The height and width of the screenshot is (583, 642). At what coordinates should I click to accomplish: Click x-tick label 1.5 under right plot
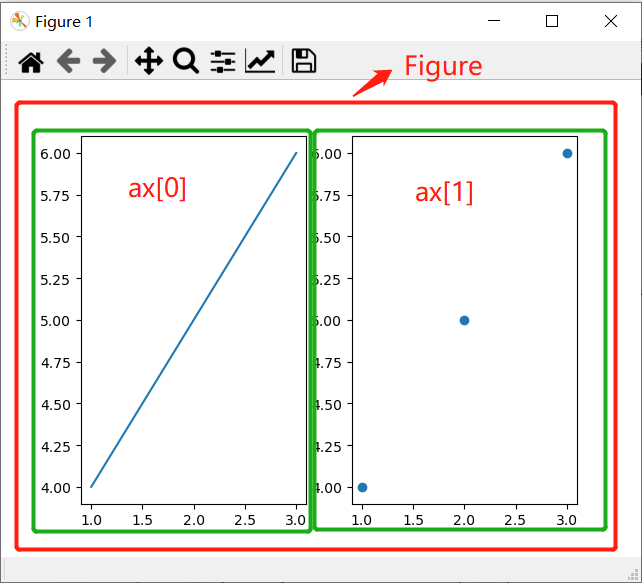click(413, 520)
